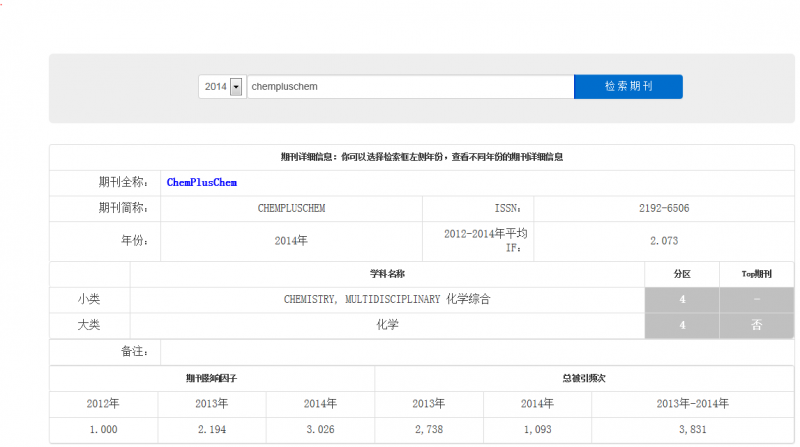Viewport: 800px width, 447px height.
Task: Click the average IF value 2.073
Action: coord(664,241)
